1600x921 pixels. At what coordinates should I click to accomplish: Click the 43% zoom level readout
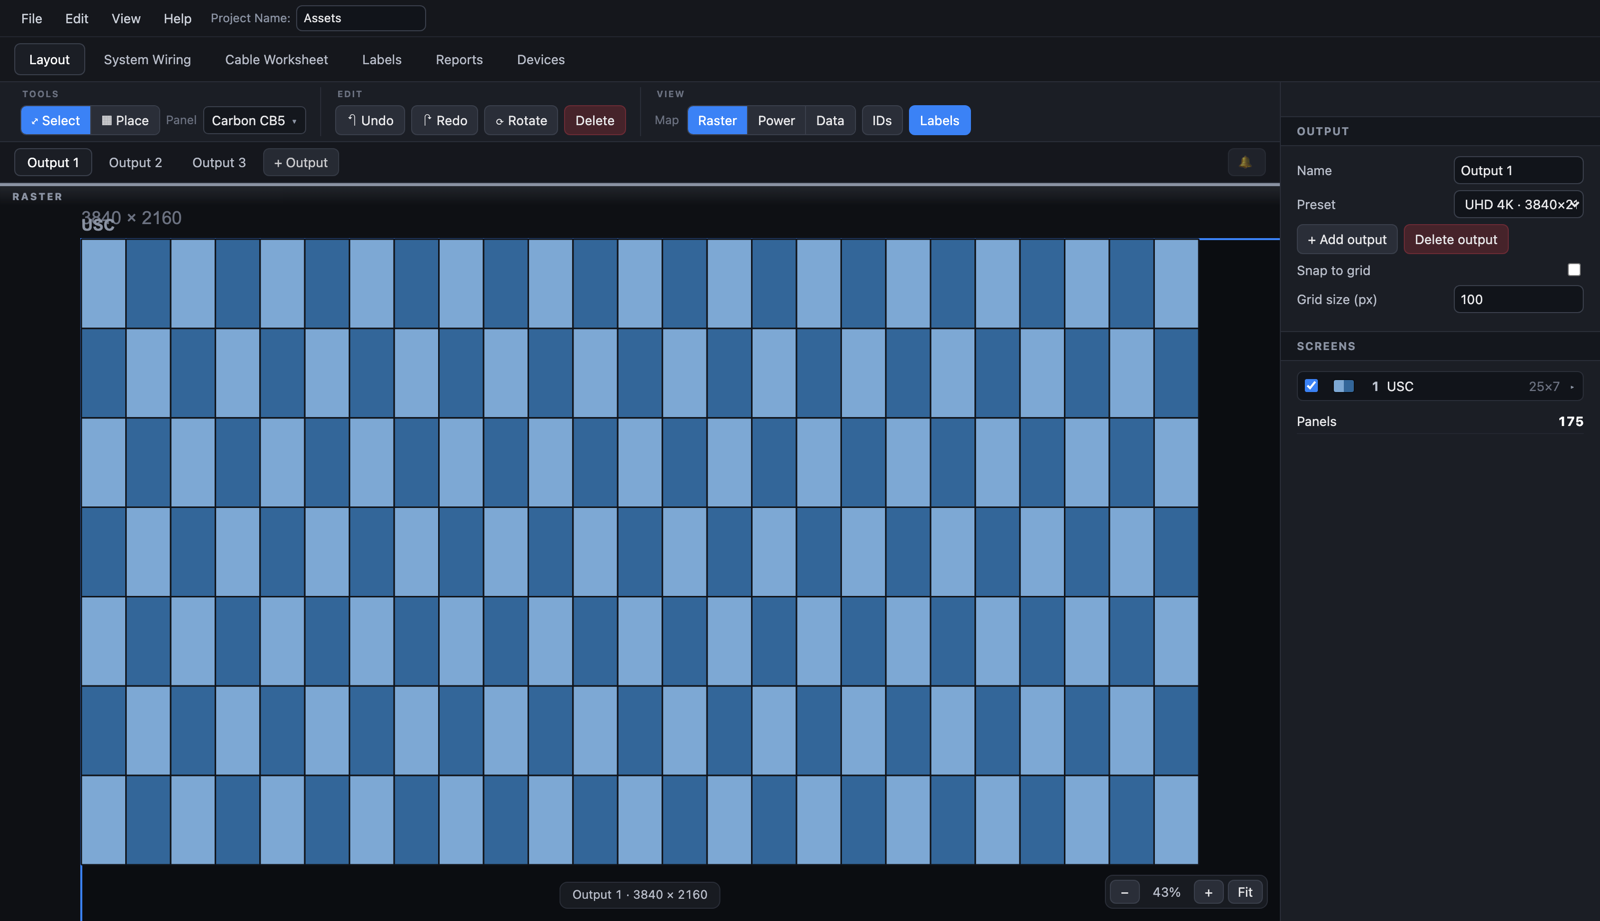point(1166,892)
